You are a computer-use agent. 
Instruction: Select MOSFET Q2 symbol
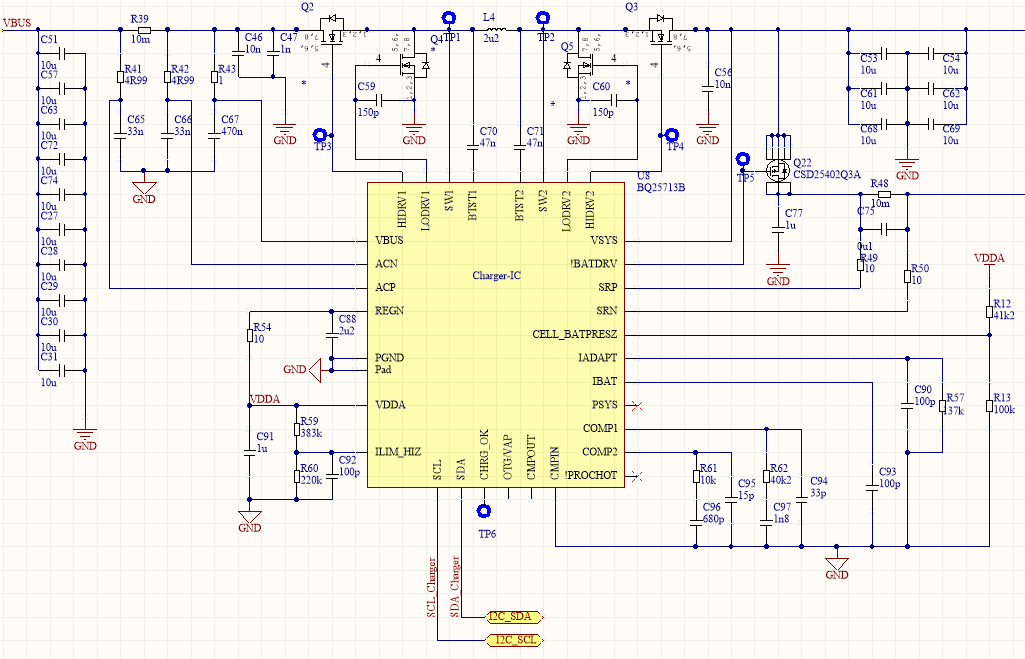pyautogui.click(x=333, y=31)
